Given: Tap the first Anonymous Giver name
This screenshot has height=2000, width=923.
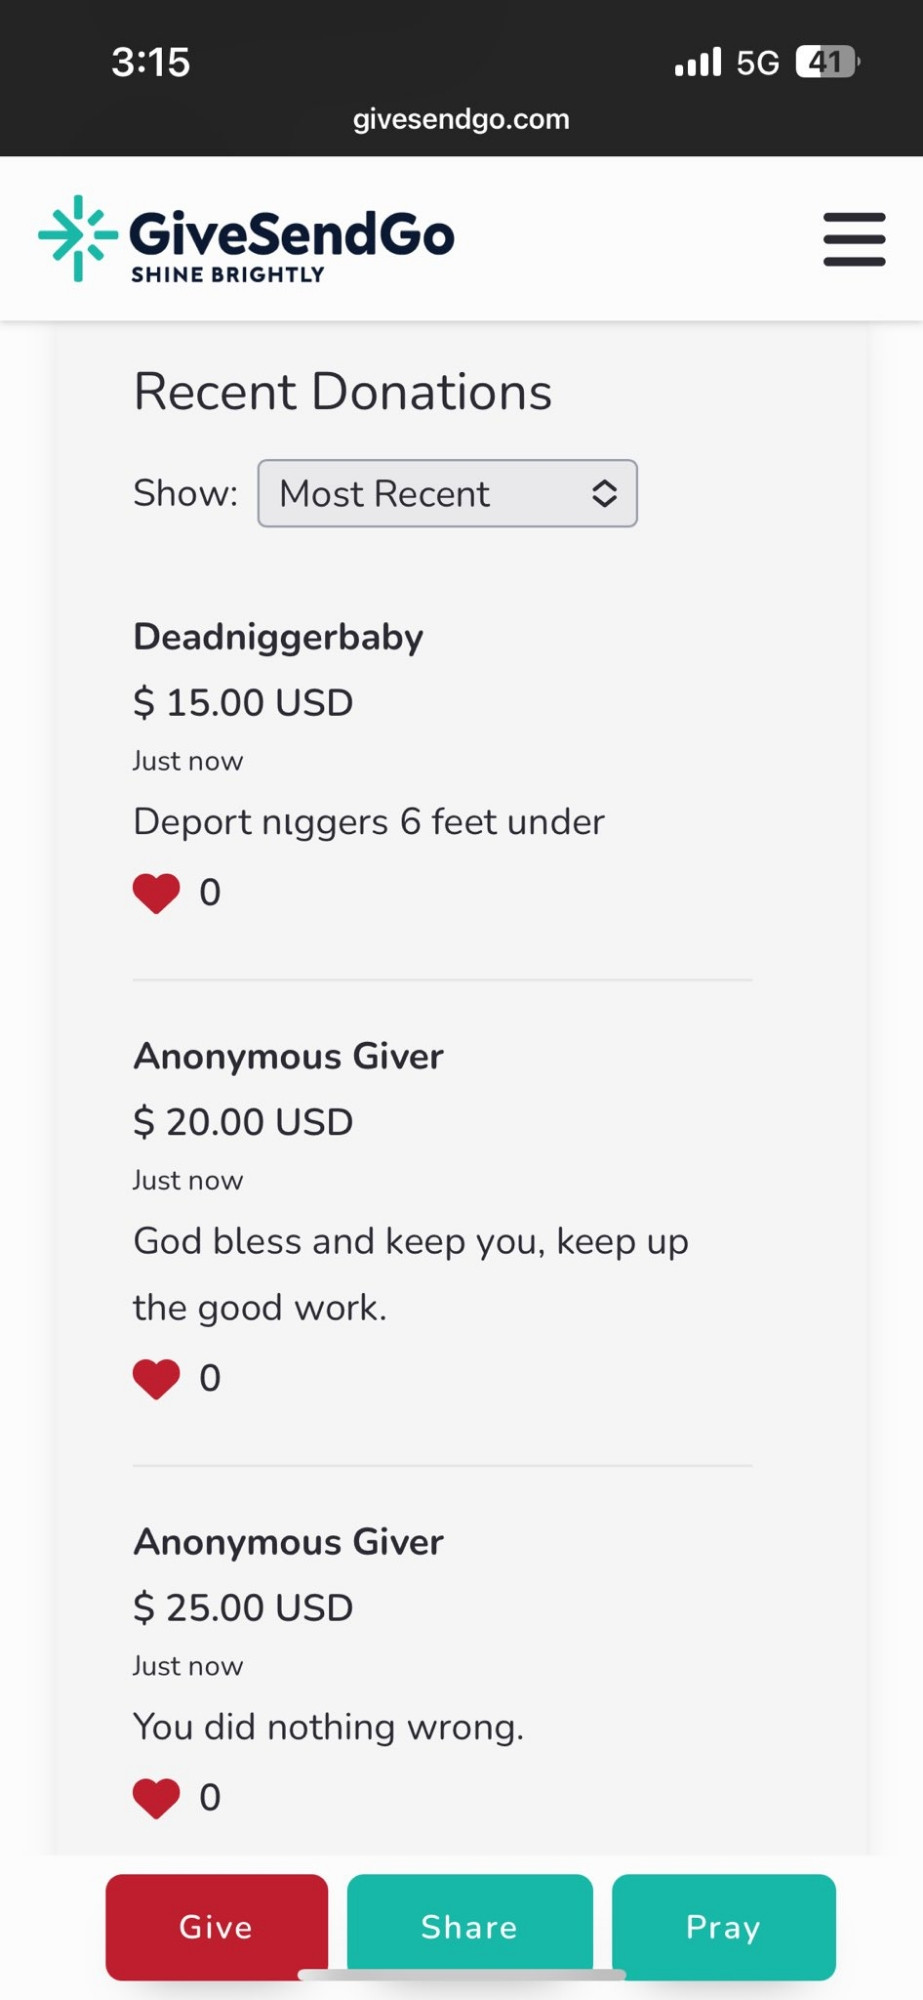Looking at the screenshot, I should [x=288, y=1056].
